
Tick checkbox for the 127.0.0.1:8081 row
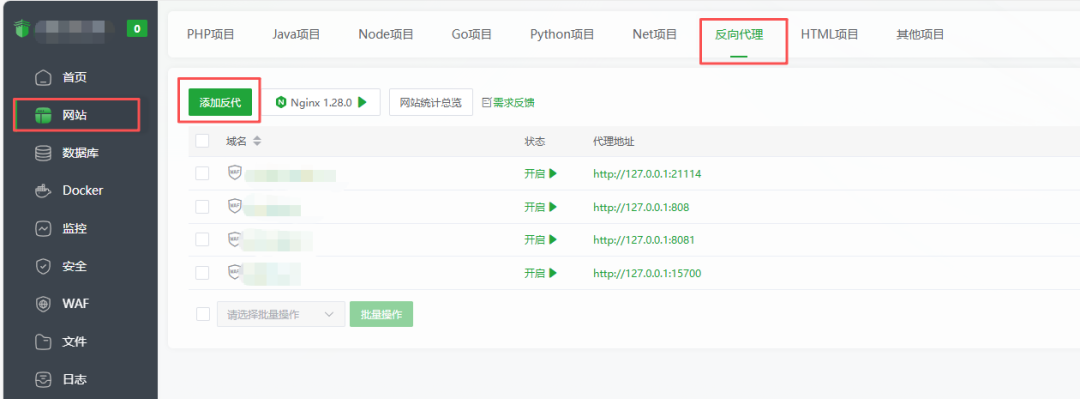(x=202, y=240)
